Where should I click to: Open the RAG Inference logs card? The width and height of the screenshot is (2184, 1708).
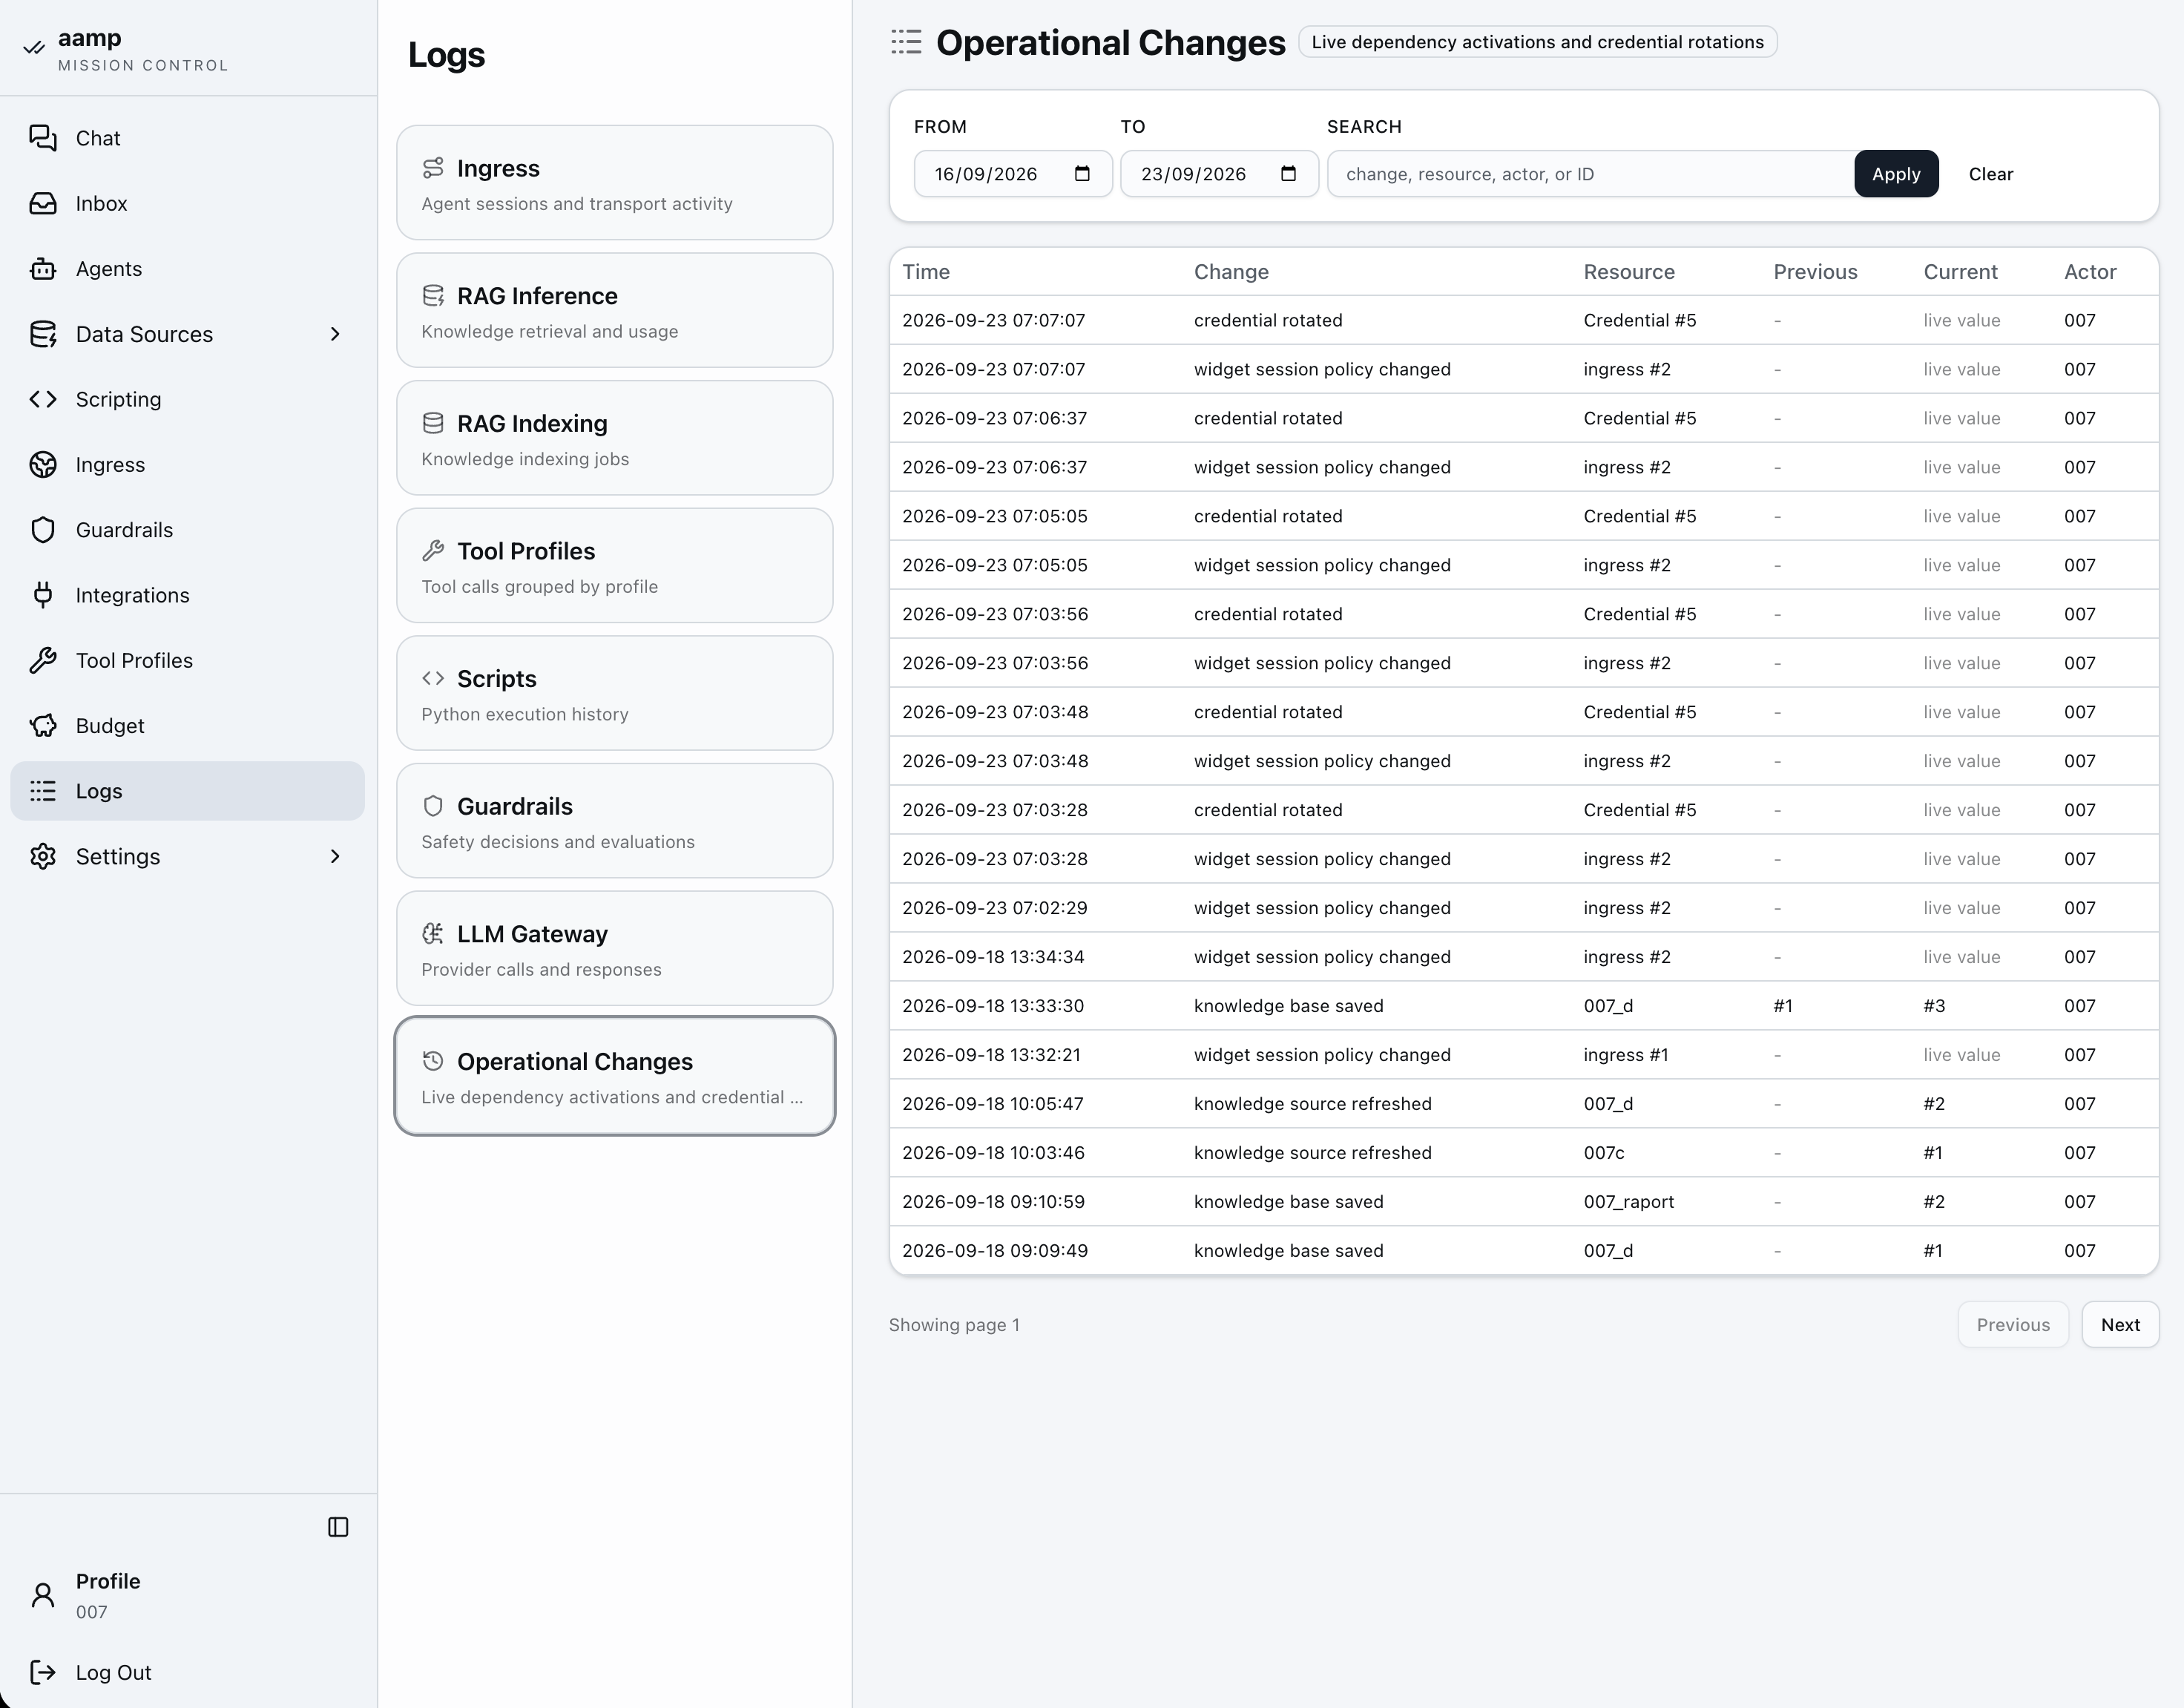click(615, 310)
